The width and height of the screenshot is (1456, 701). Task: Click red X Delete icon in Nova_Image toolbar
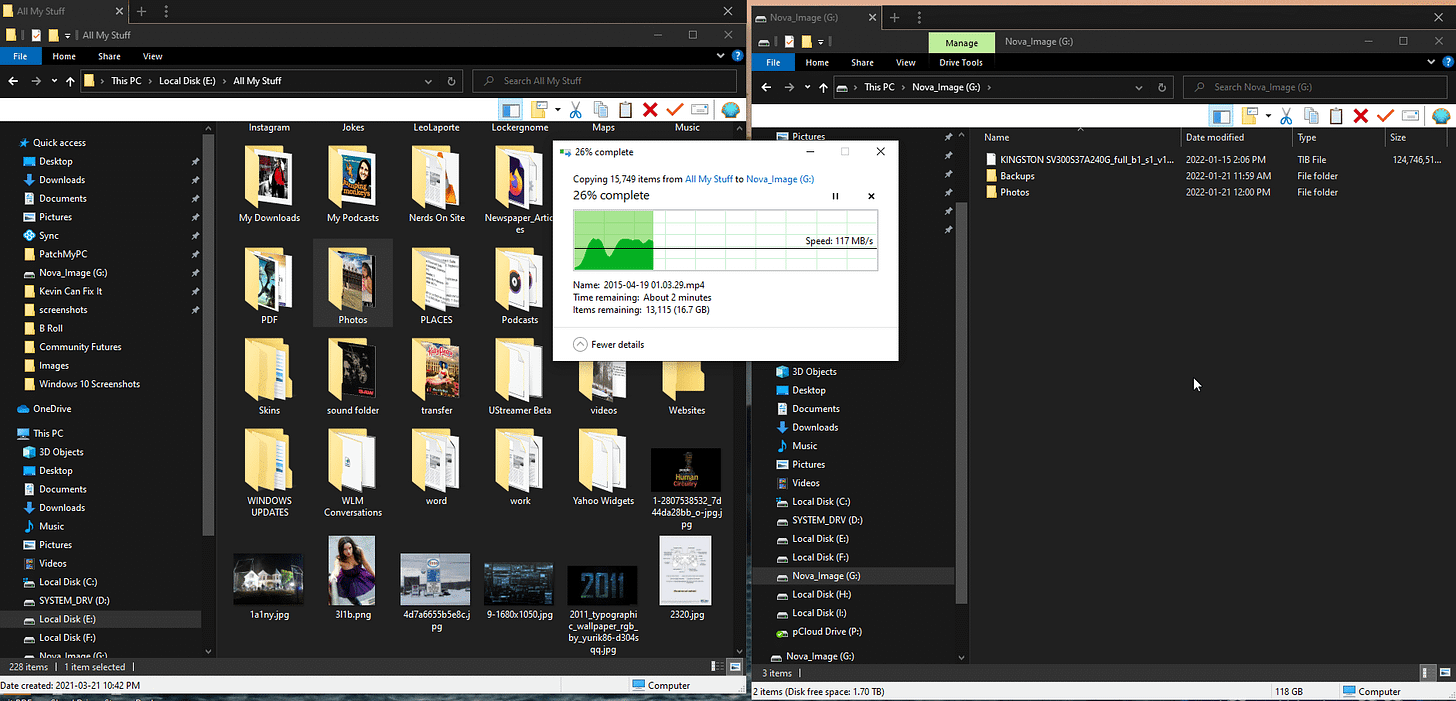(1360, 116)
